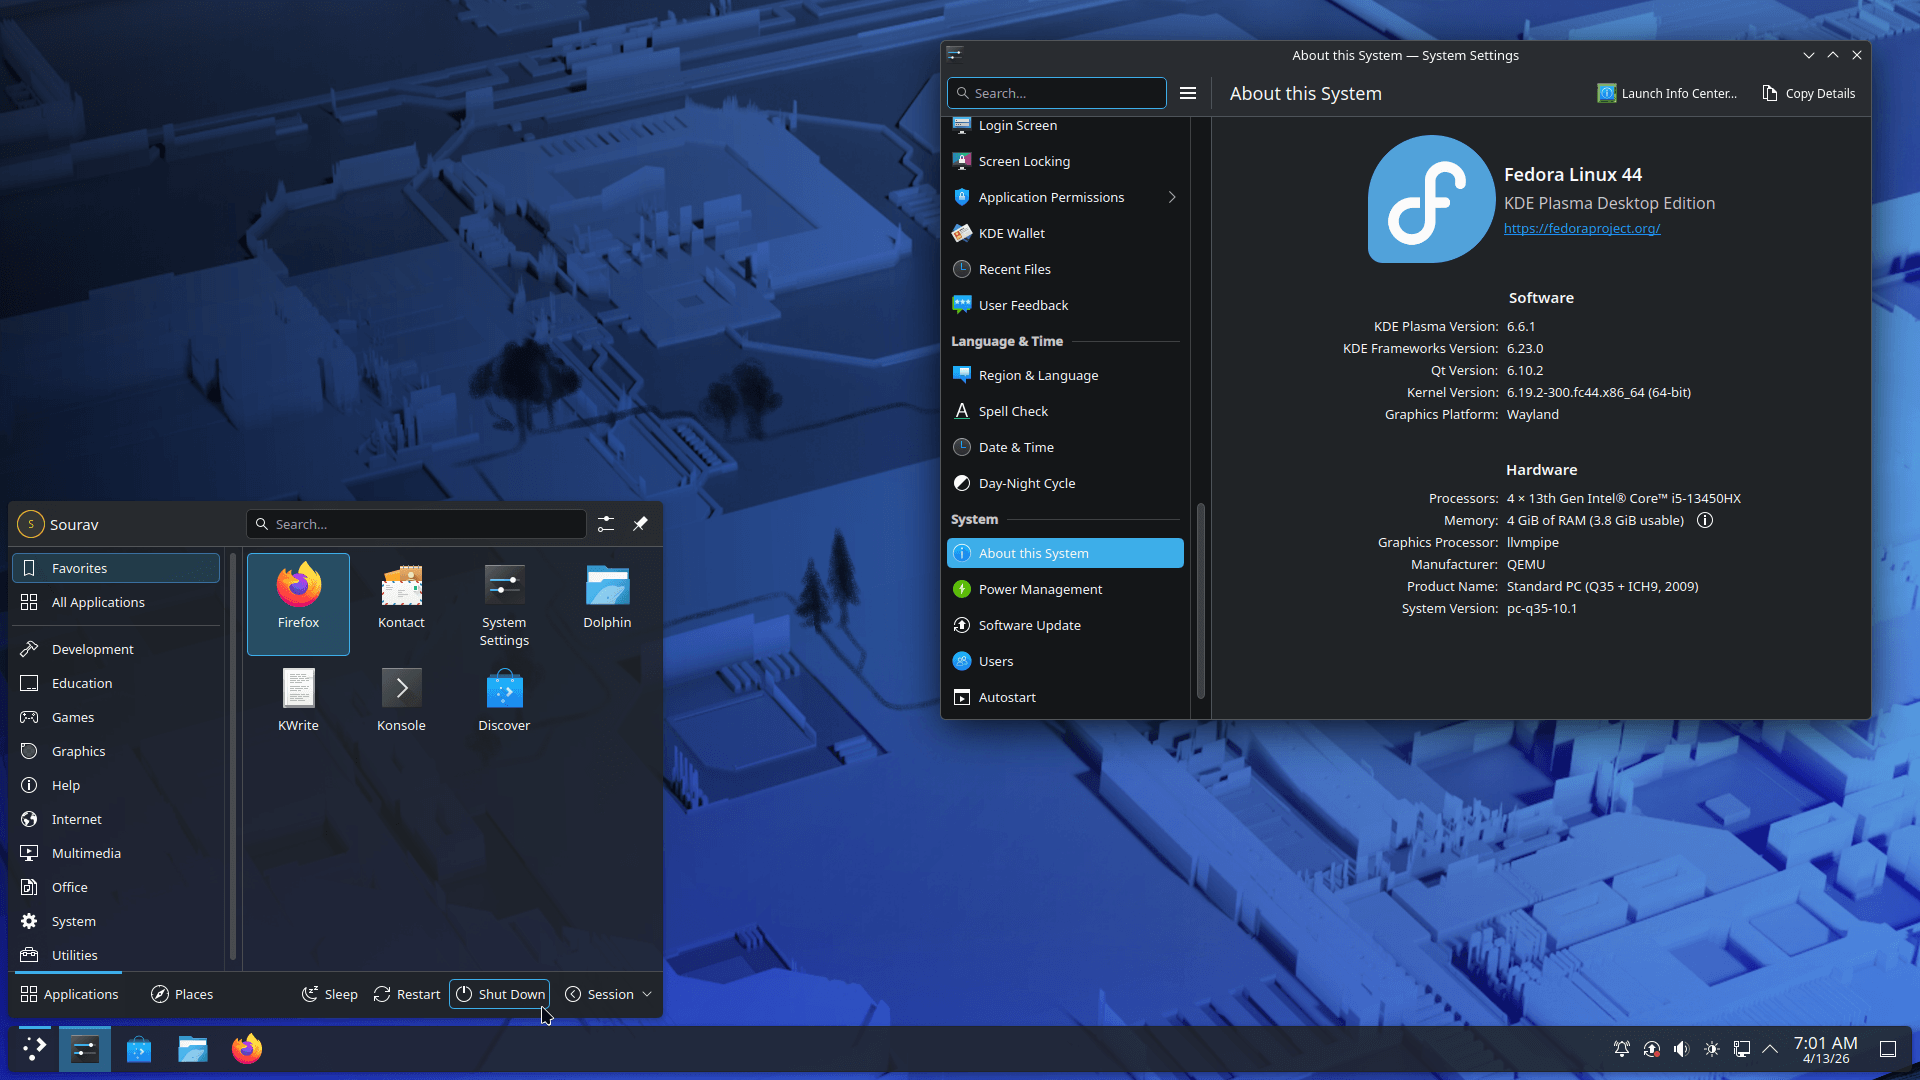Screen dimensions: 1920x1080
Task: Select the All Applications category
Action: [x=98, y=602]
